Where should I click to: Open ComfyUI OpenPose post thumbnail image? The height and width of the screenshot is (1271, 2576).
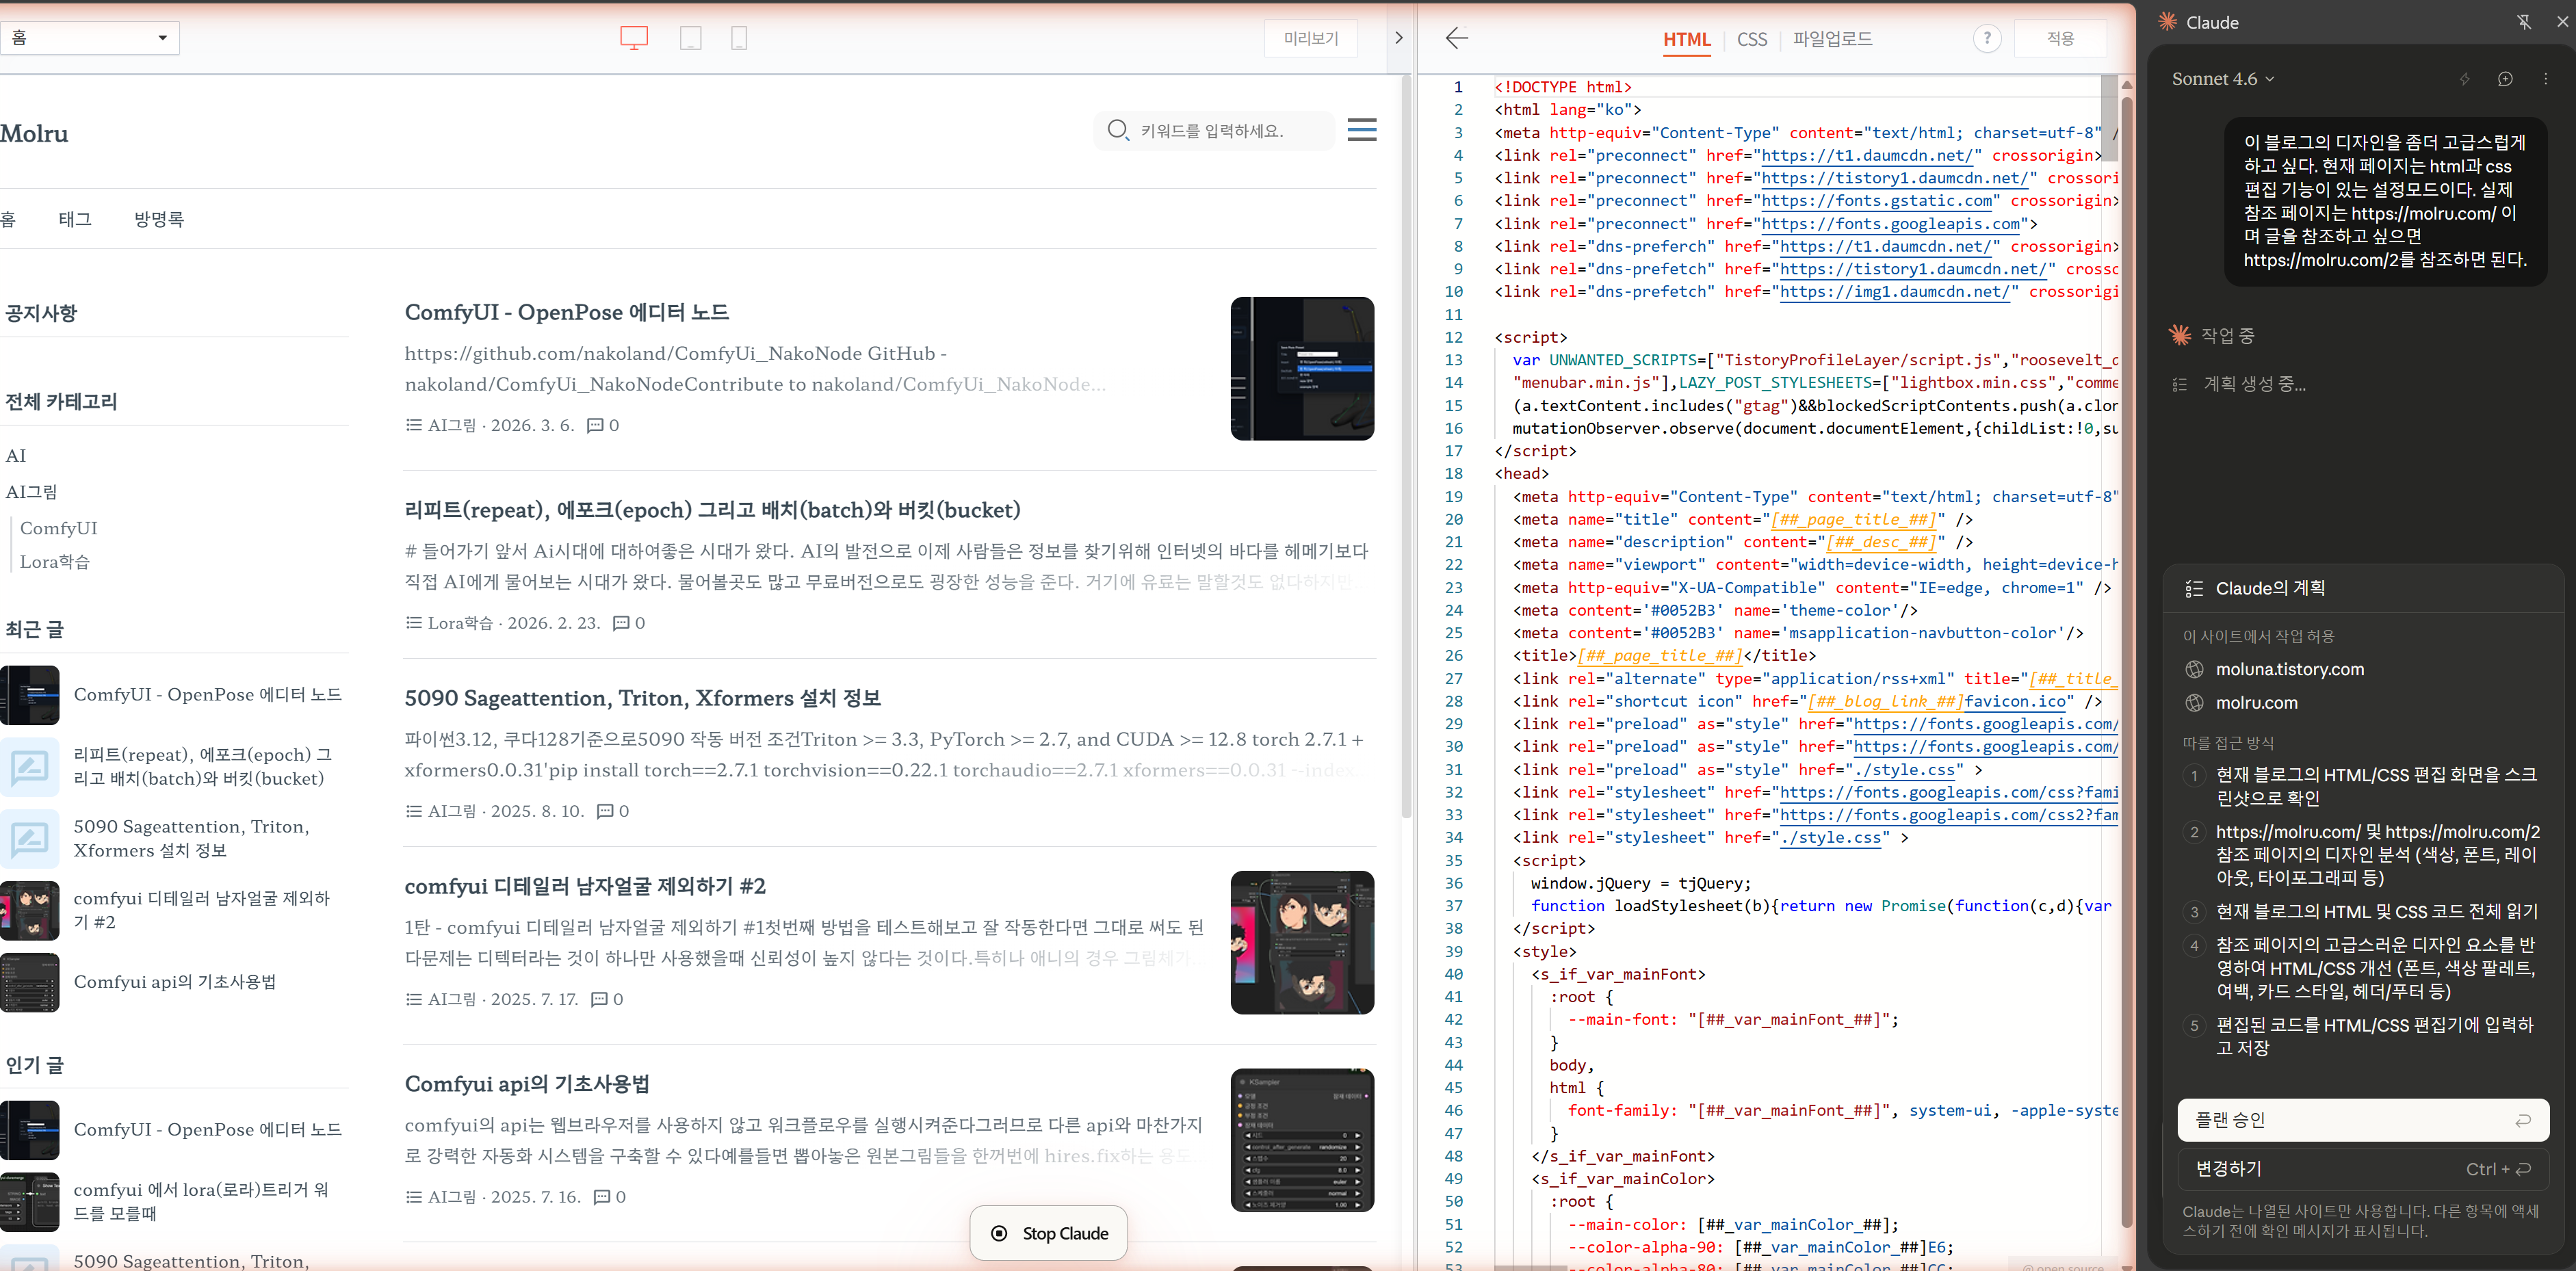point(1301,368)
